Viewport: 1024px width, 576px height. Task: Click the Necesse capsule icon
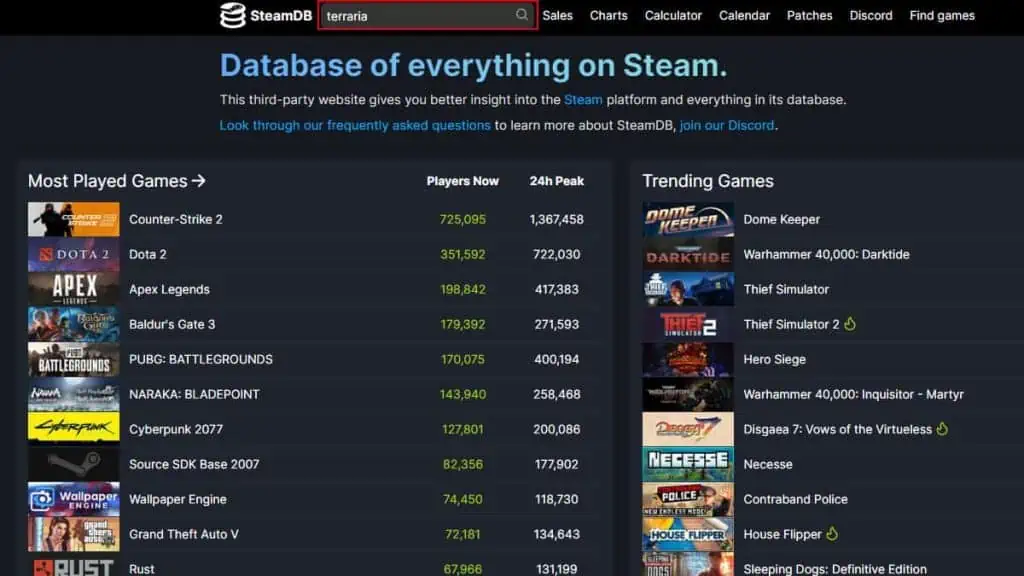click(687, 464)
